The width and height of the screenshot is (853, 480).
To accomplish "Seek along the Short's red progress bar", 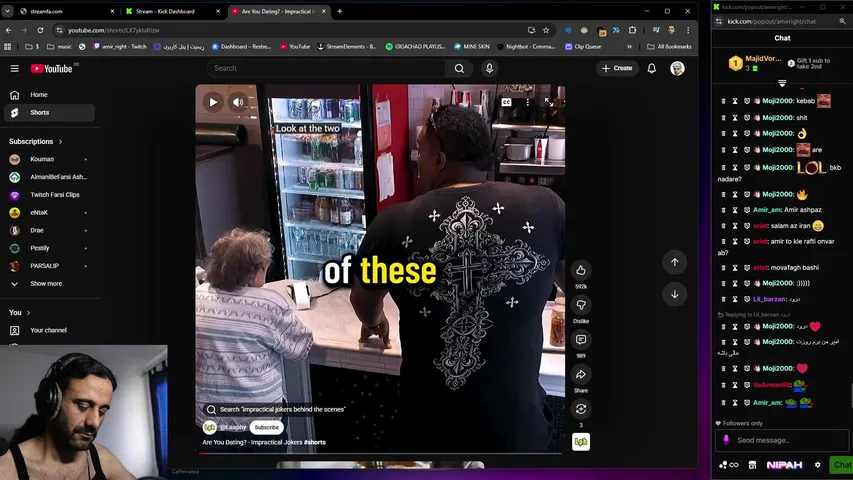I will 380,453.
